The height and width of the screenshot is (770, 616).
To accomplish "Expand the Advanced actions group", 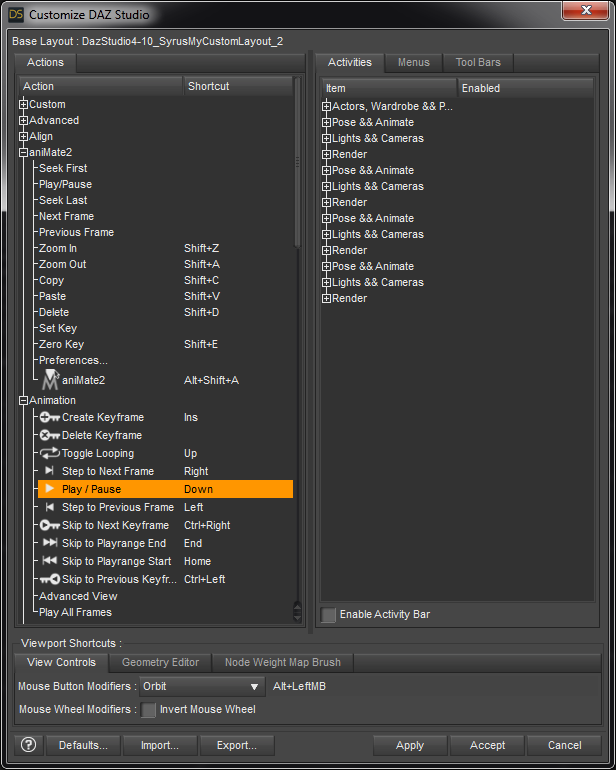I will 23,120.
